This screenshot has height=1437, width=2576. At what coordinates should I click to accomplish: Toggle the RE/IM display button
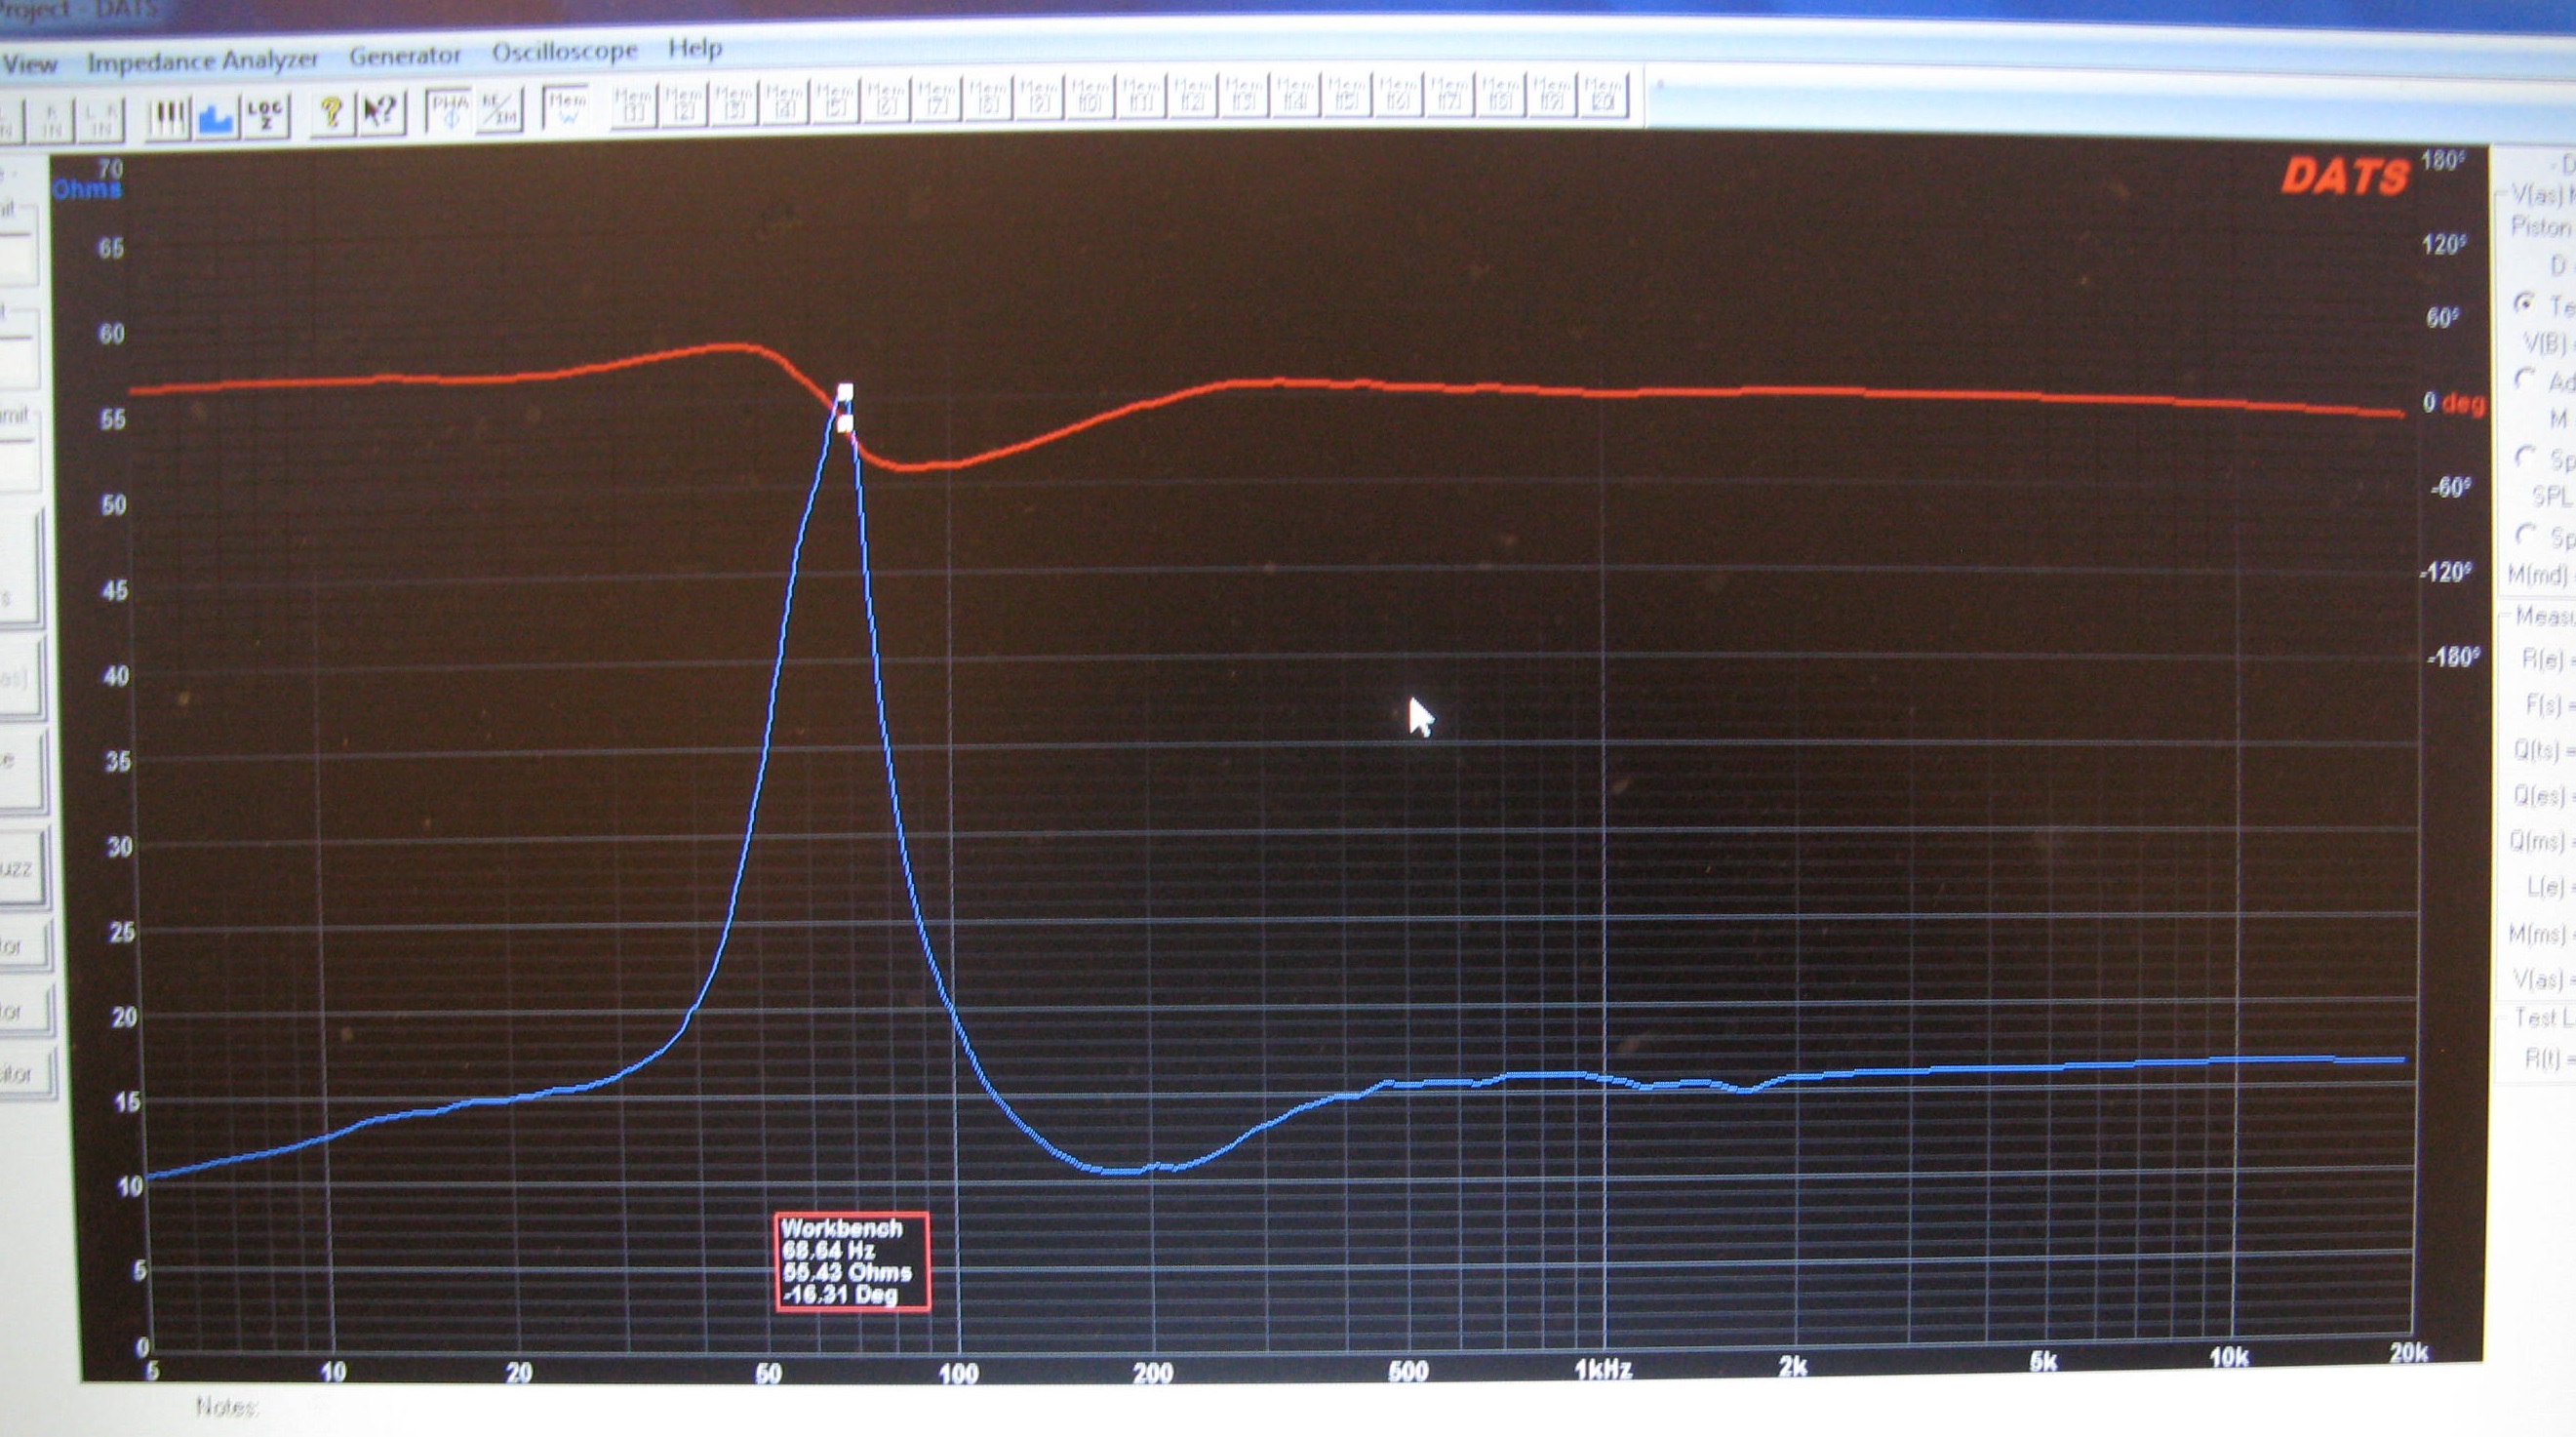pyautogui.click(x=498, y=110)
